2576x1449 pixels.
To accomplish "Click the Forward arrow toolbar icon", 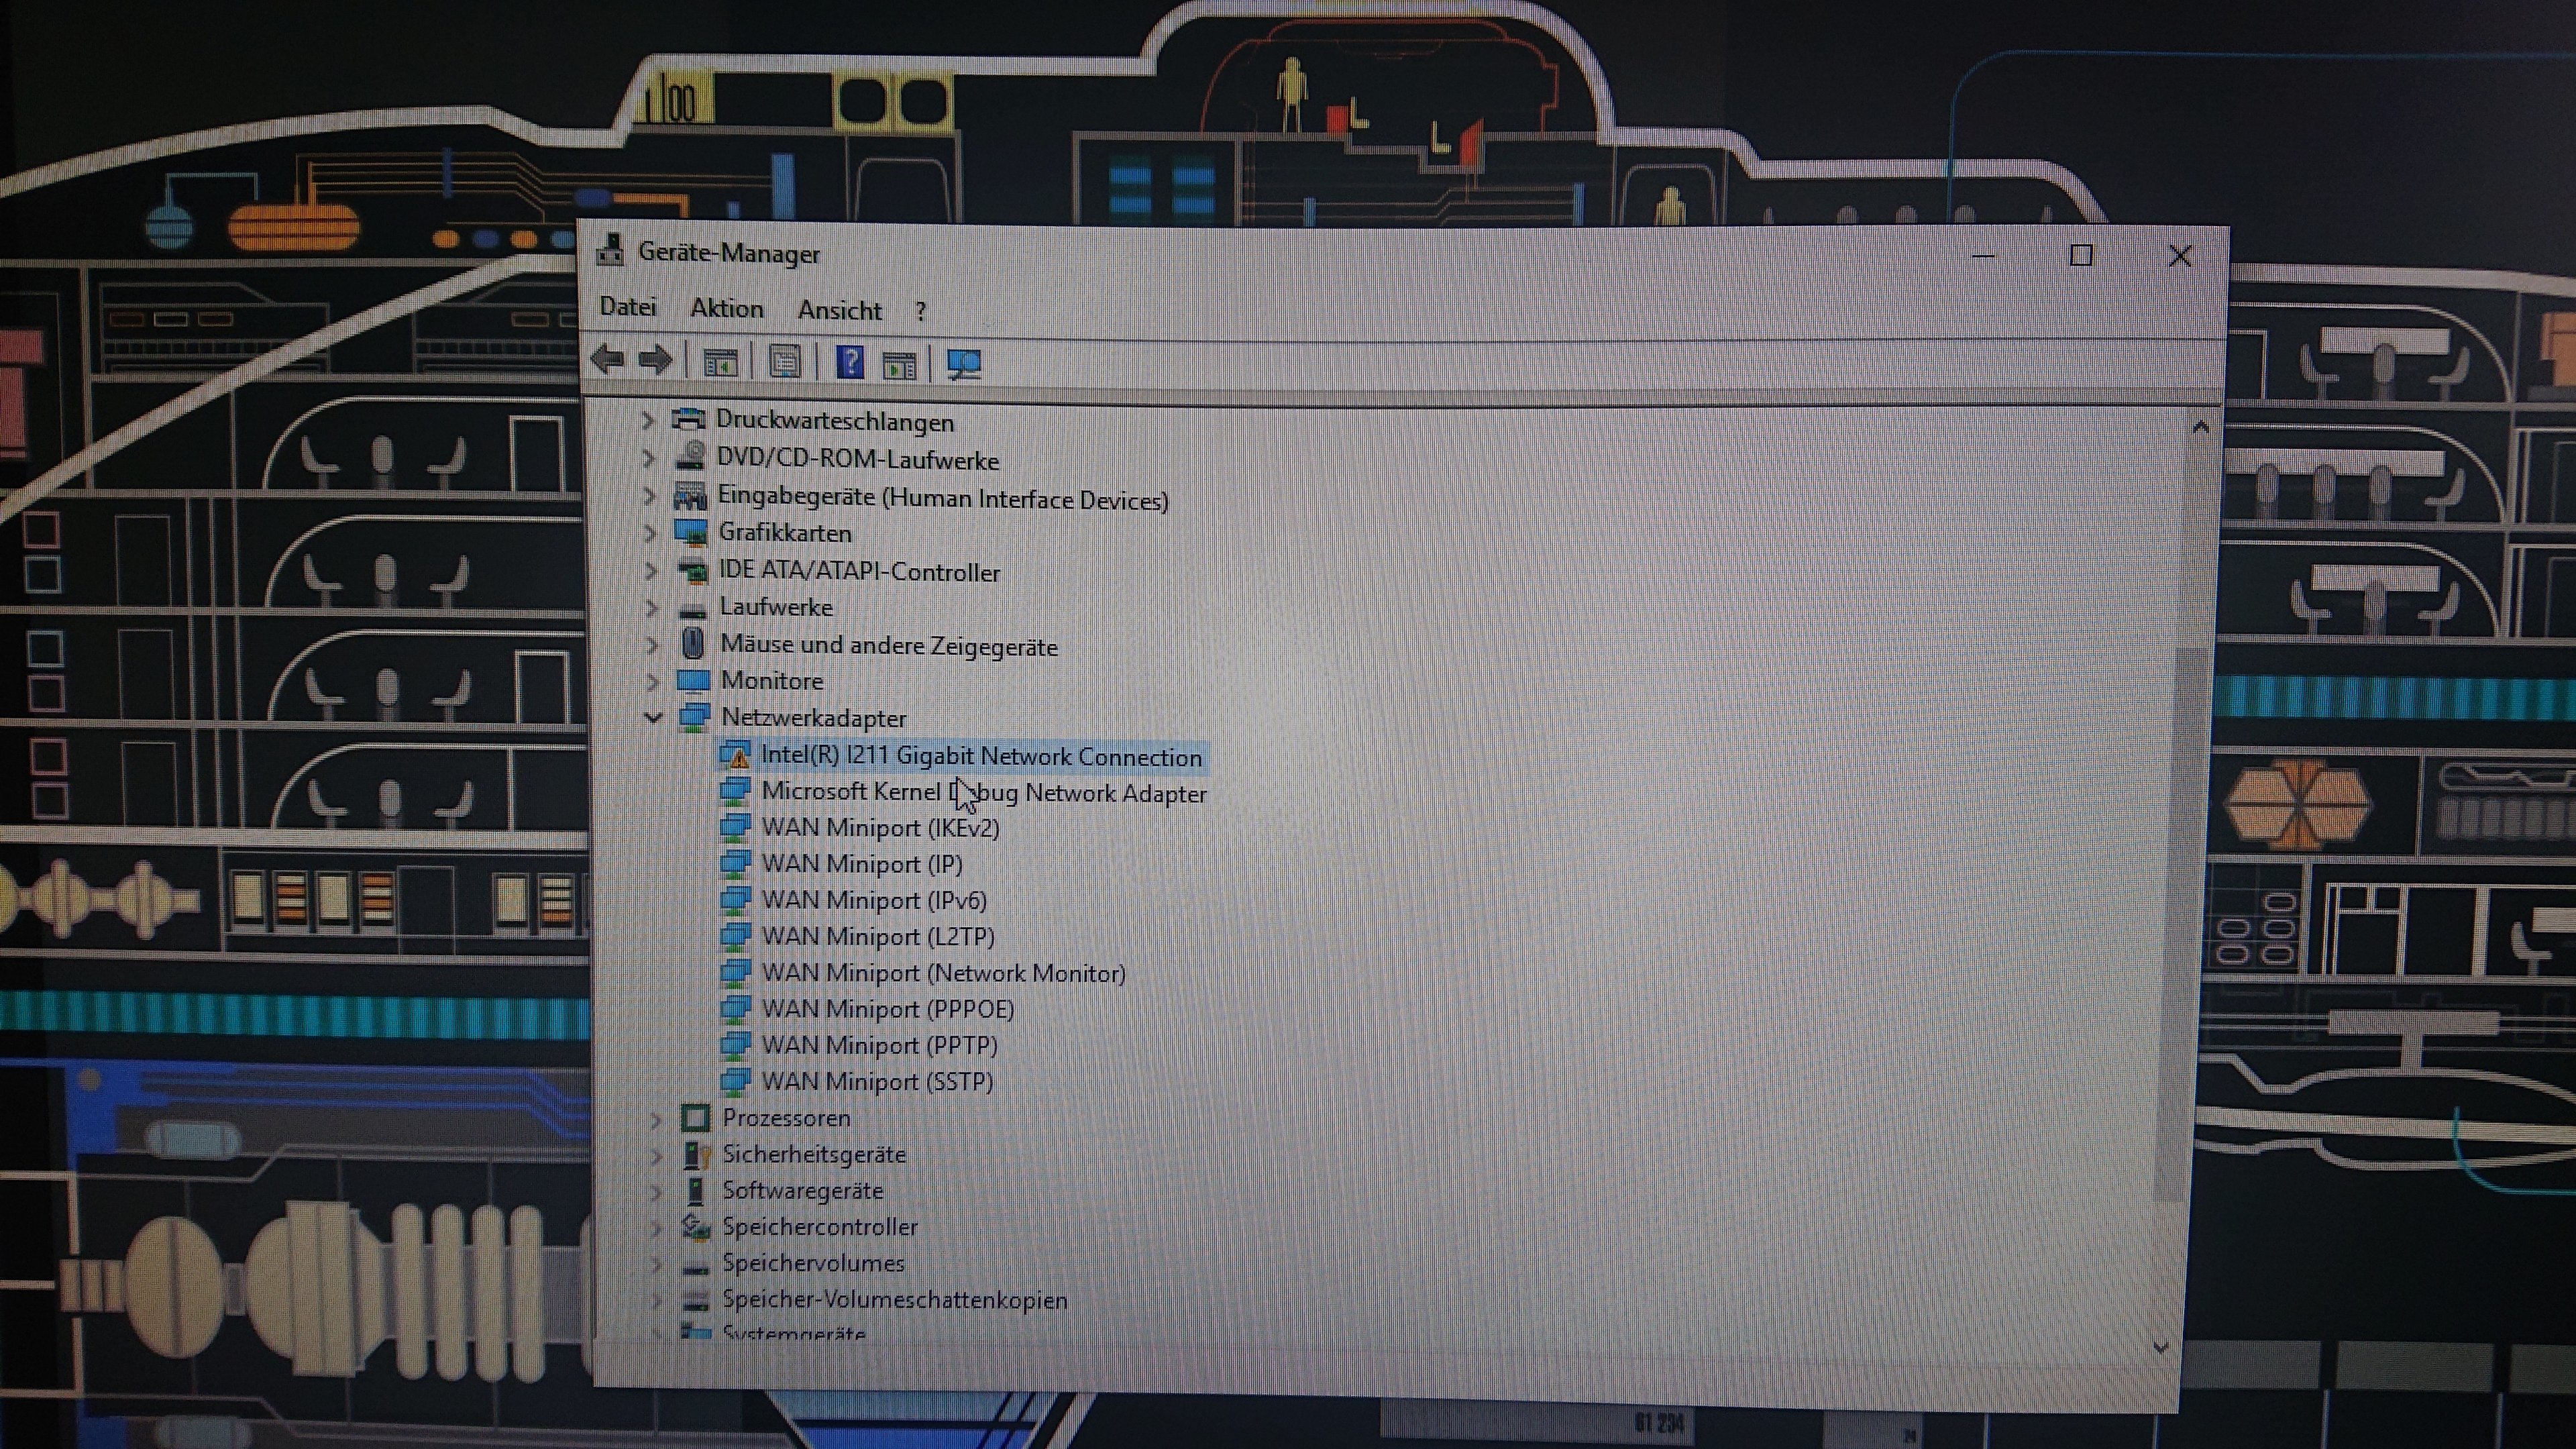I will point(656,360).
